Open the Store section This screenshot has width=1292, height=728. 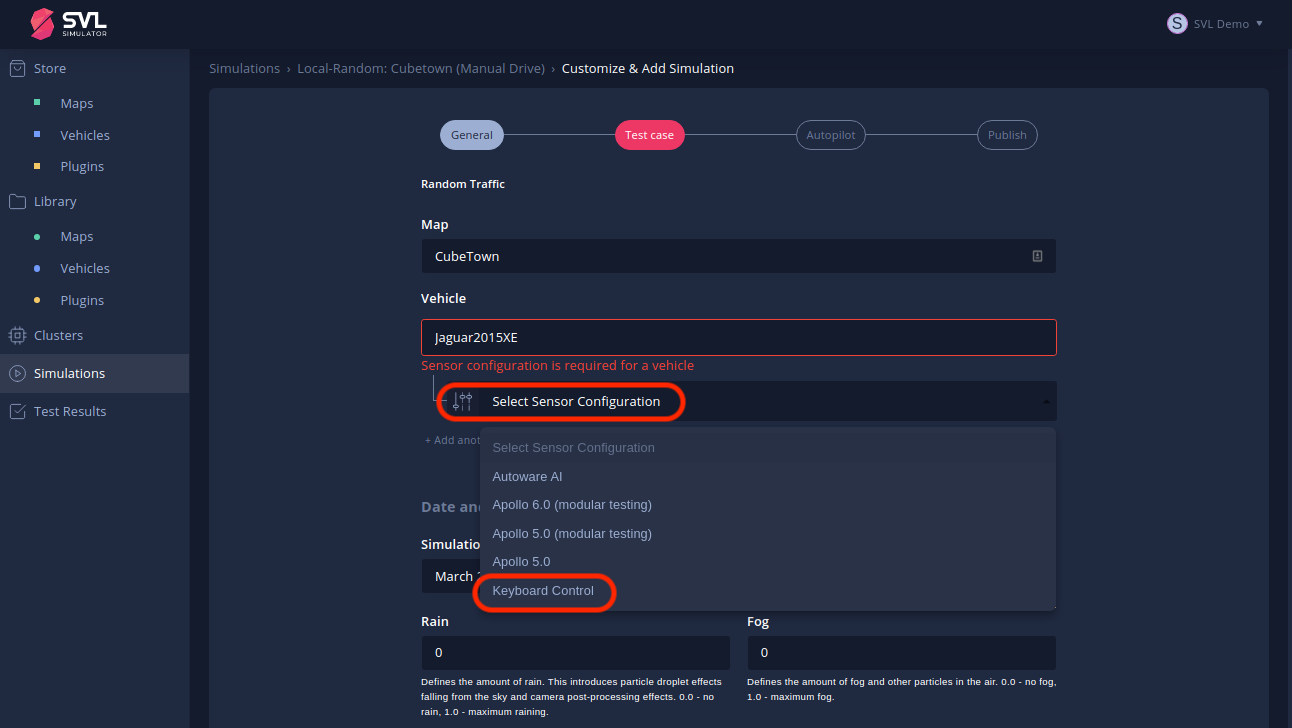[50, 69]
